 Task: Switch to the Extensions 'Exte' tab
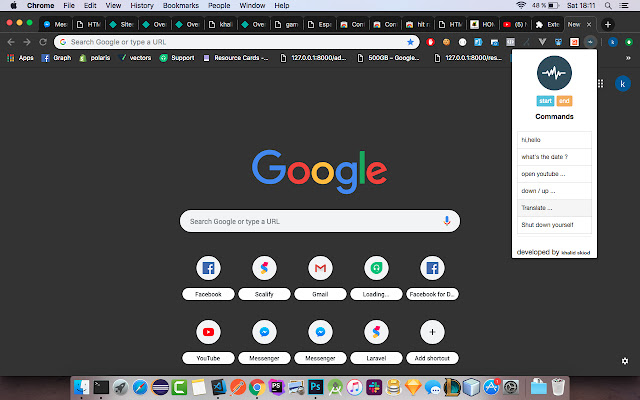click(x=548, y=24)
